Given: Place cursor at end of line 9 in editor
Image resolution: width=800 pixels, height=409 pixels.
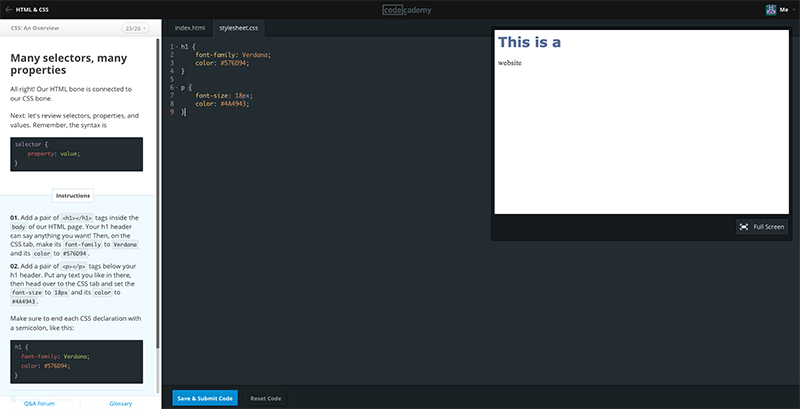Looking at the screenshot, I should click(186, 112).
